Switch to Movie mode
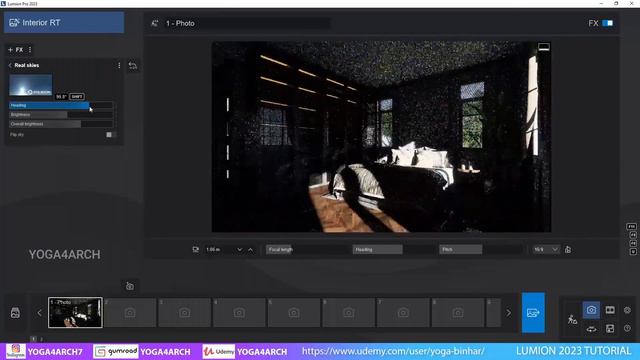The width and height of the screenshot is (640, 360). click(x=610, y=310)
